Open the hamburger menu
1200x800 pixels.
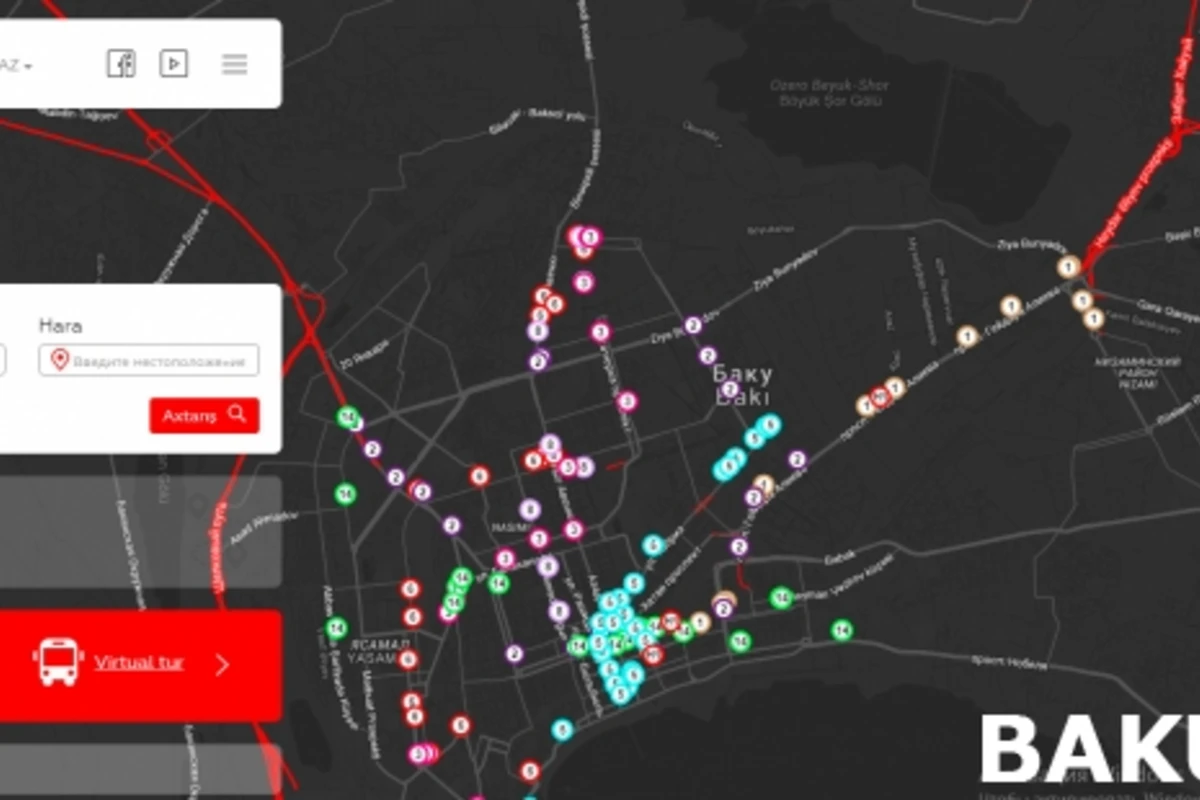(234, 65)
